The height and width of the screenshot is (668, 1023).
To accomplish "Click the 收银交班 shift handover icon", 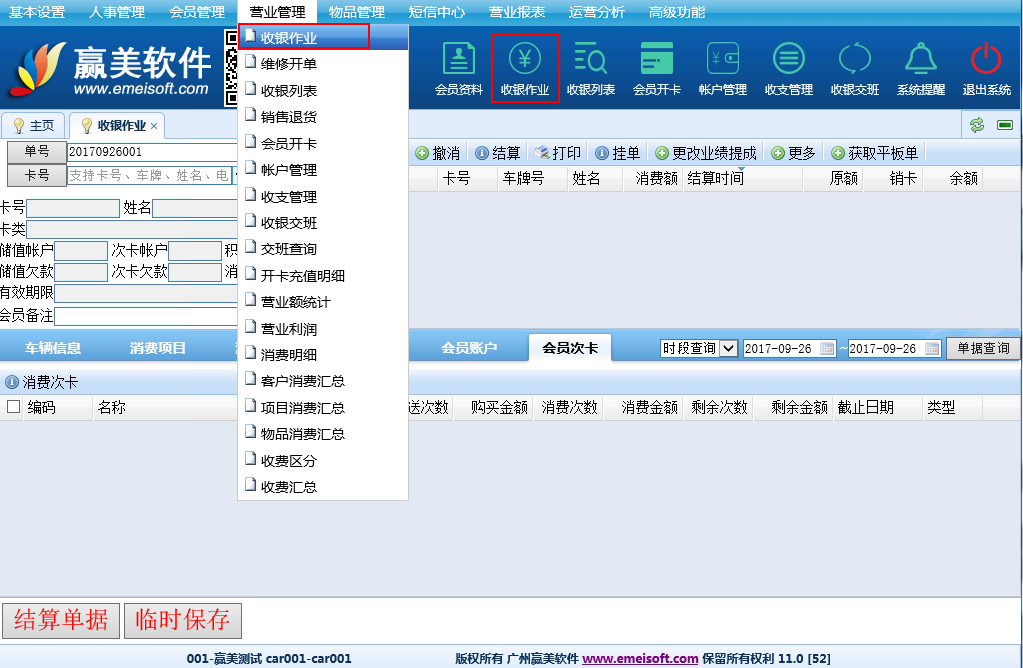I will click(854, 68).
